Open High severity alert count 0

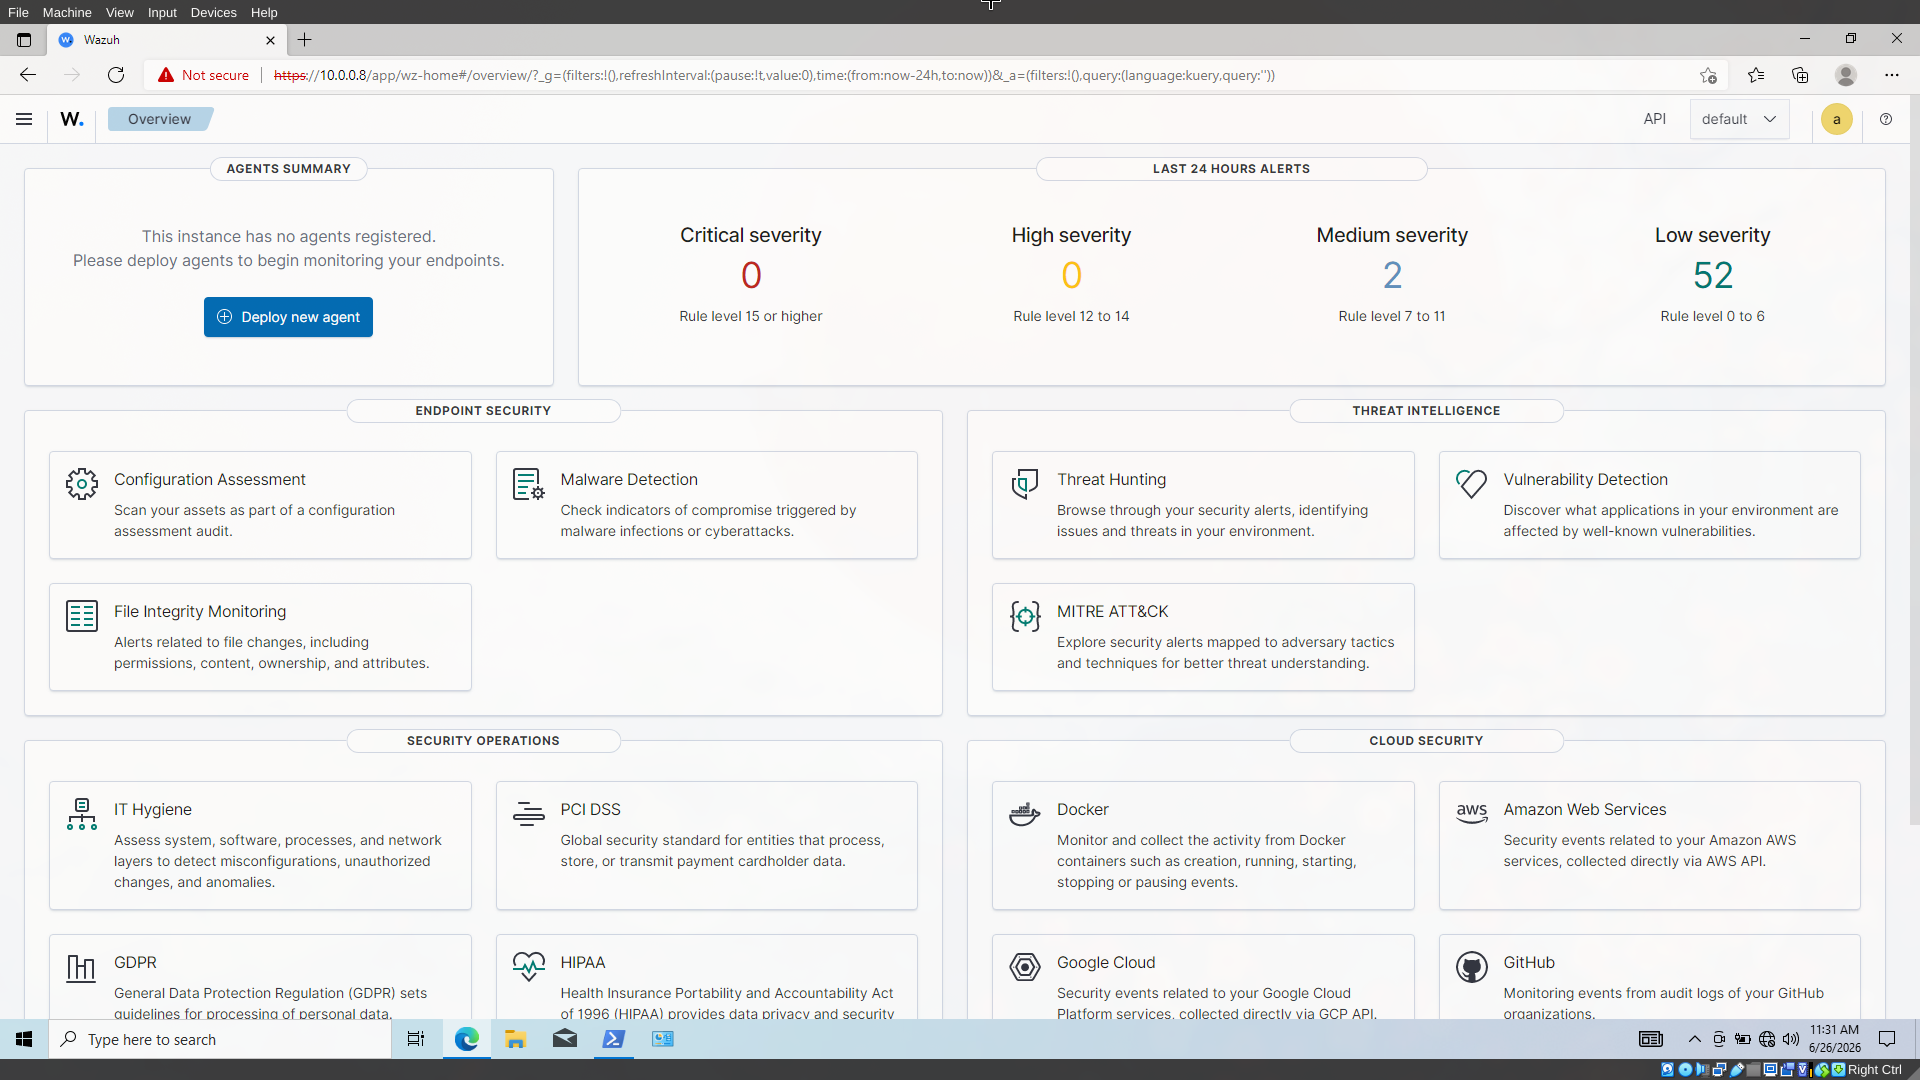[x=1071, y=275]
